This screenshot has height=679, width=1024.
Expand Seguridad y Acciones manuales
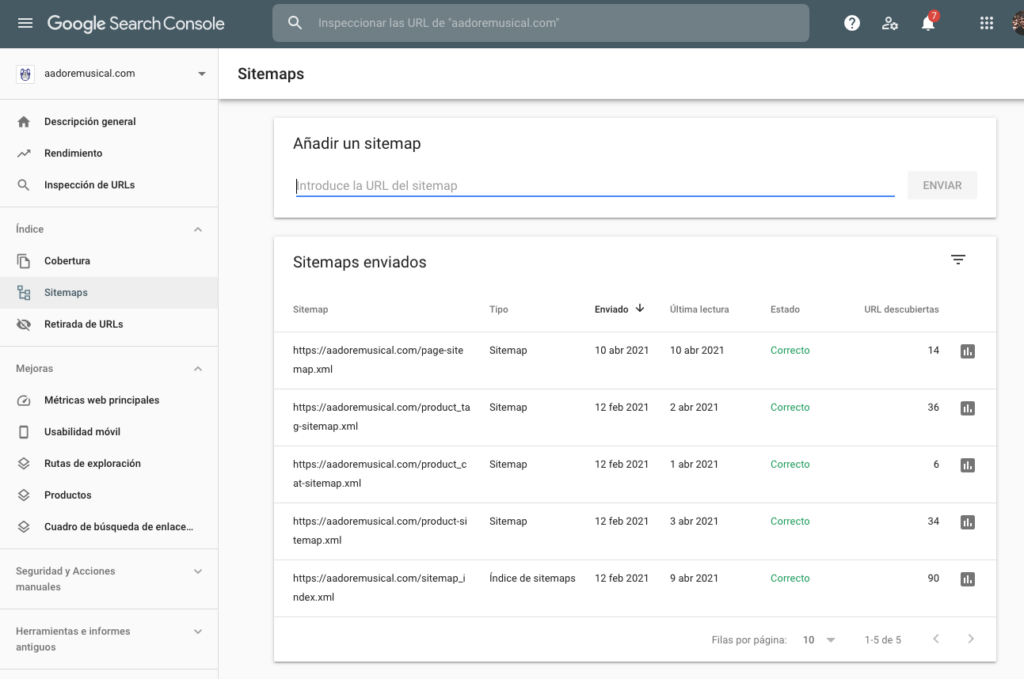click(x=198, y=571)
